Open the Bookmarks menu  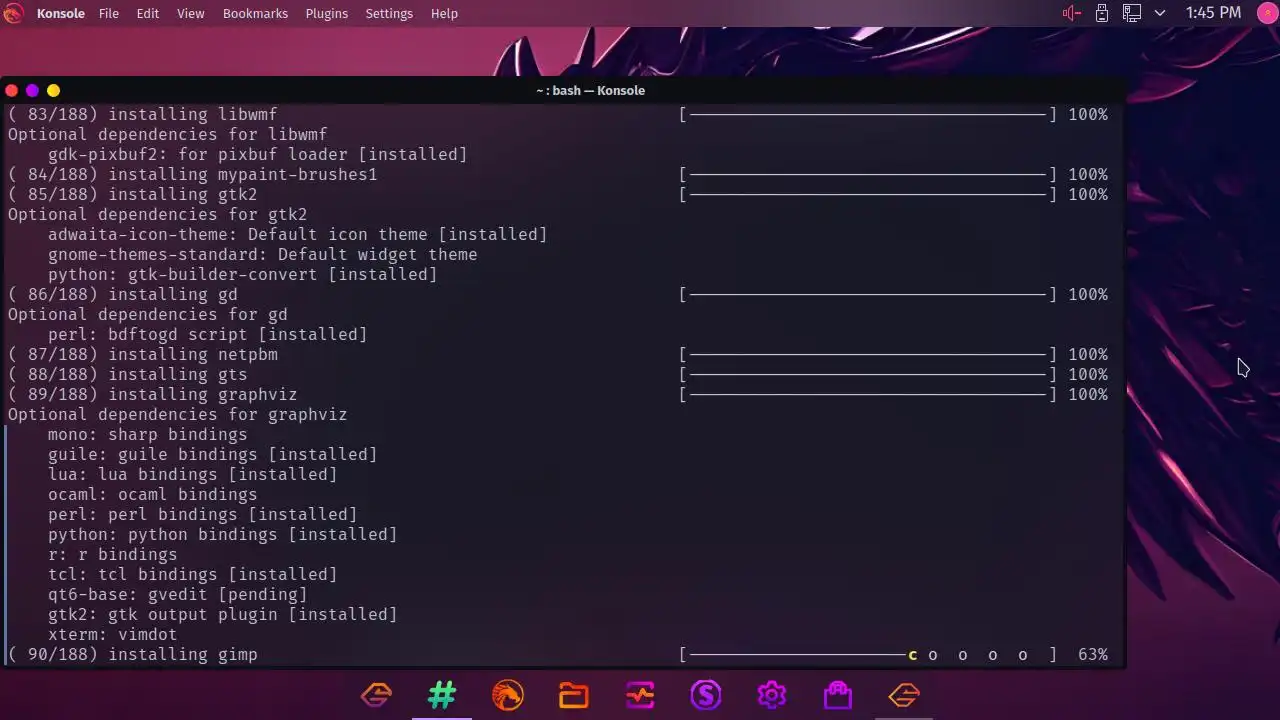tap(255, 13)
